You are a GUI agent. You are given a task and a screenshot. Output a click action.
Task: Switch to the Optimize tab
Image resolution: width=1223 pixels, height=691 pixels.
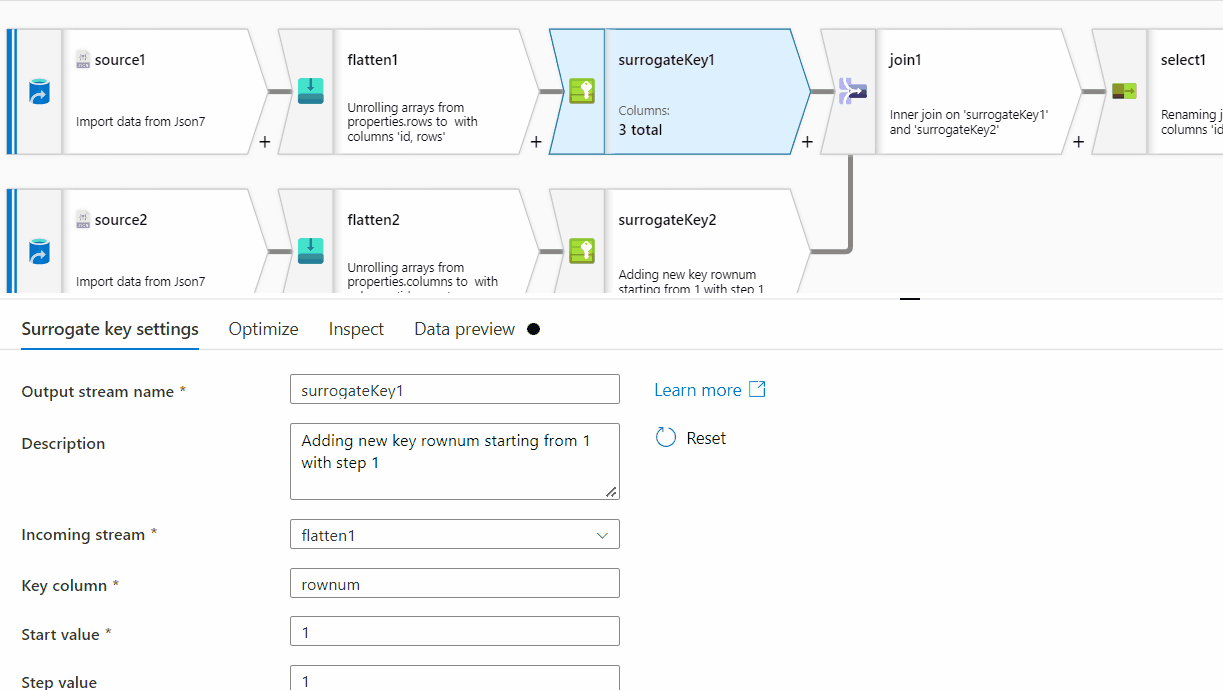point(263,329)
